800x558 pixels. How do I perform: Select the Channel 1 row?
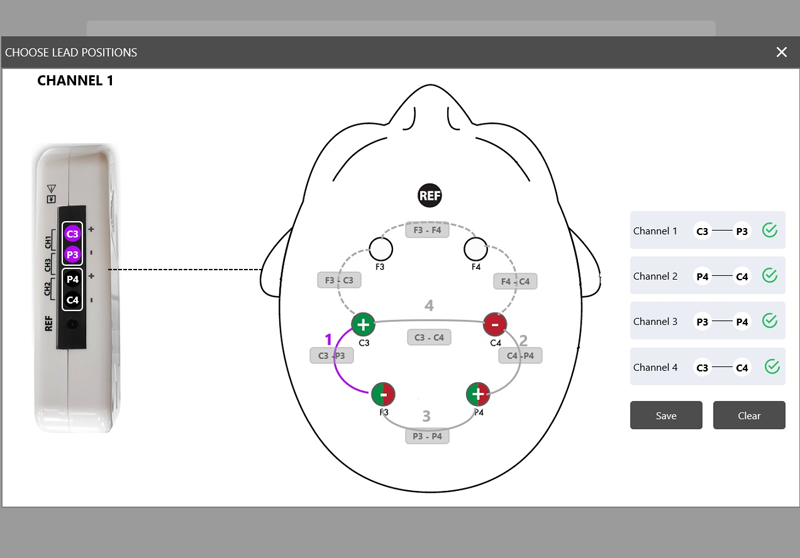706,231
